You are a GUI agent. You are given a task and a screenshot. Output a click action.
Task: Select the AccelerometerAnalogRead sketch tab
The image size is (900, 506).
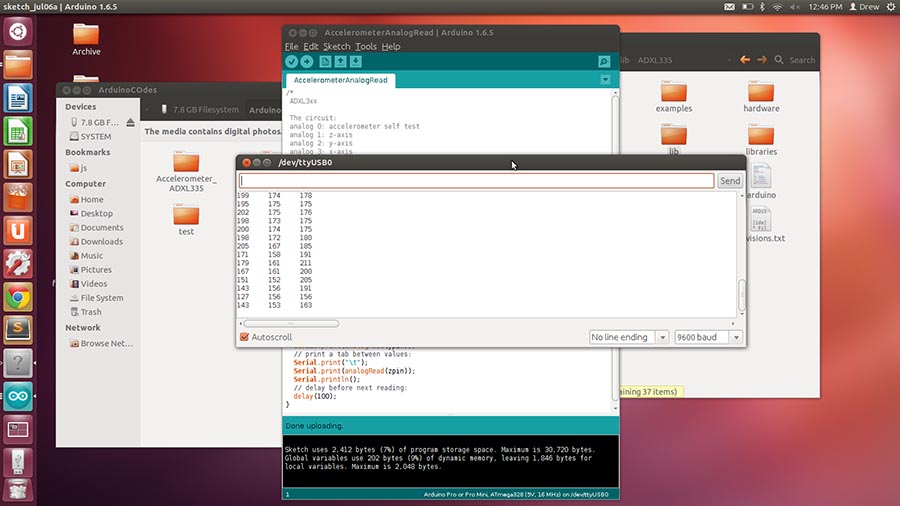[340, 80]
